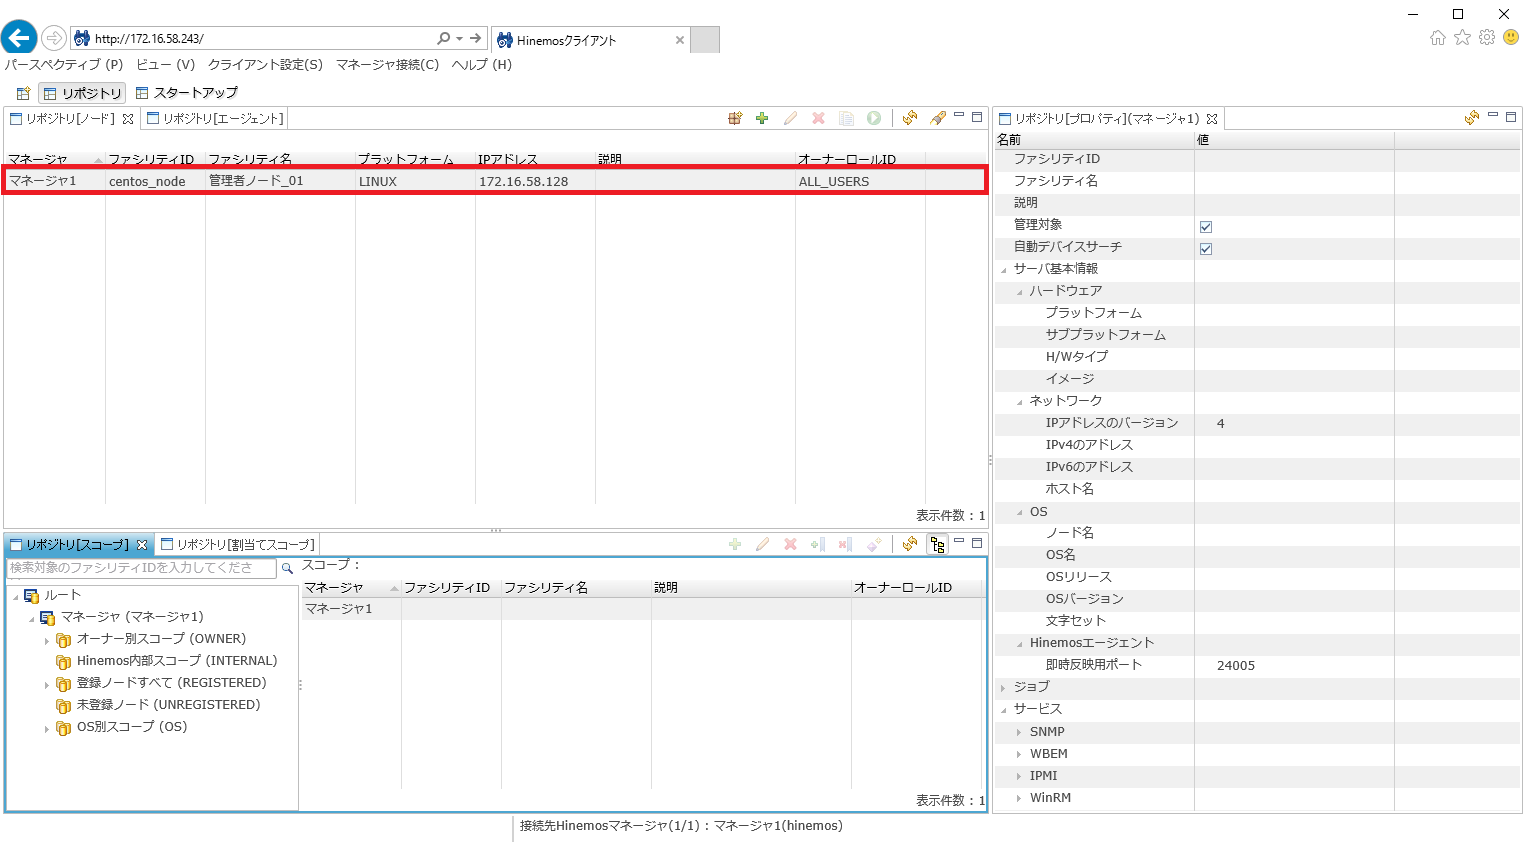1526x843 pixels.
Task: Click filter highlighter icon in node view toolbar
Action: [x=937, y=118]
